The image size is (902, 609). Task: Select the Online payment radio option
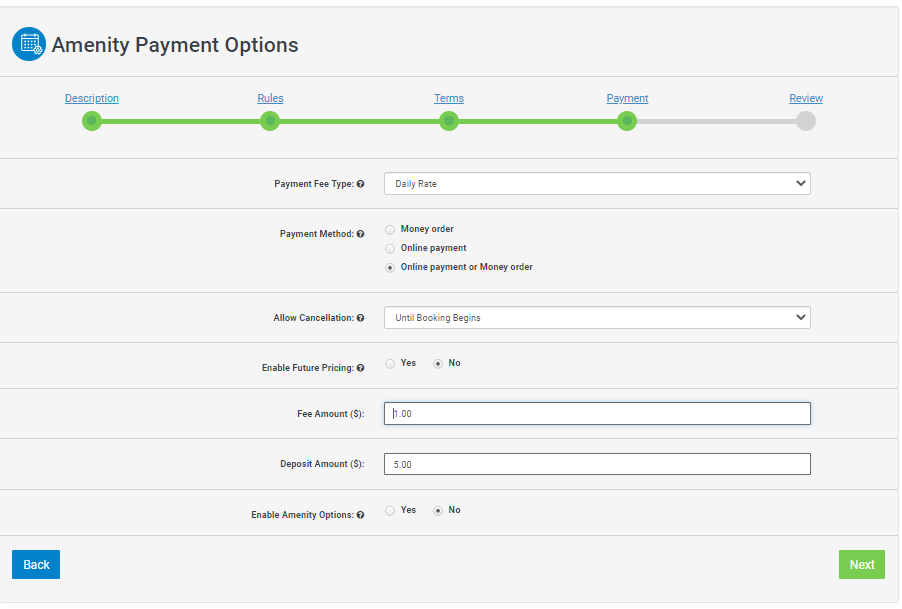tap(390, 249)
